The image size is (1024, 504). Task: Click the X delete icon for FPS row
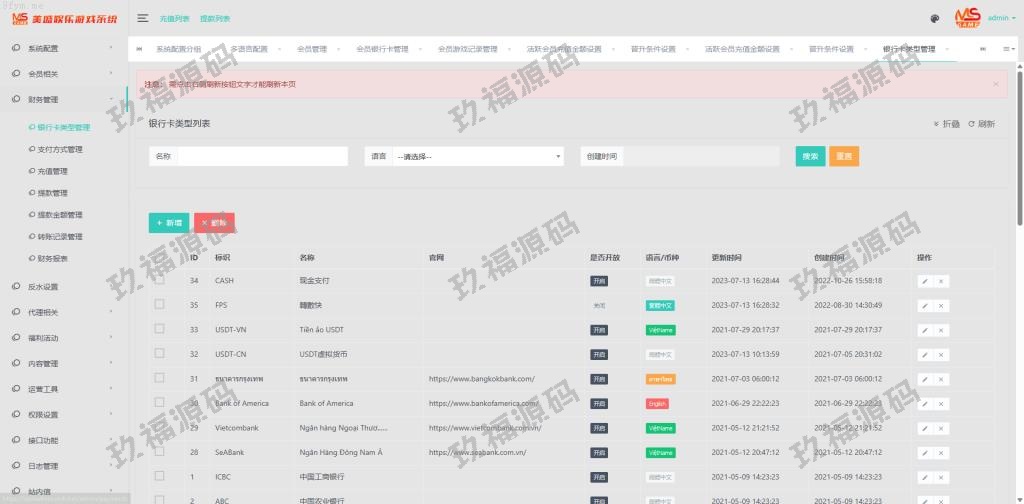coord(941,305)
